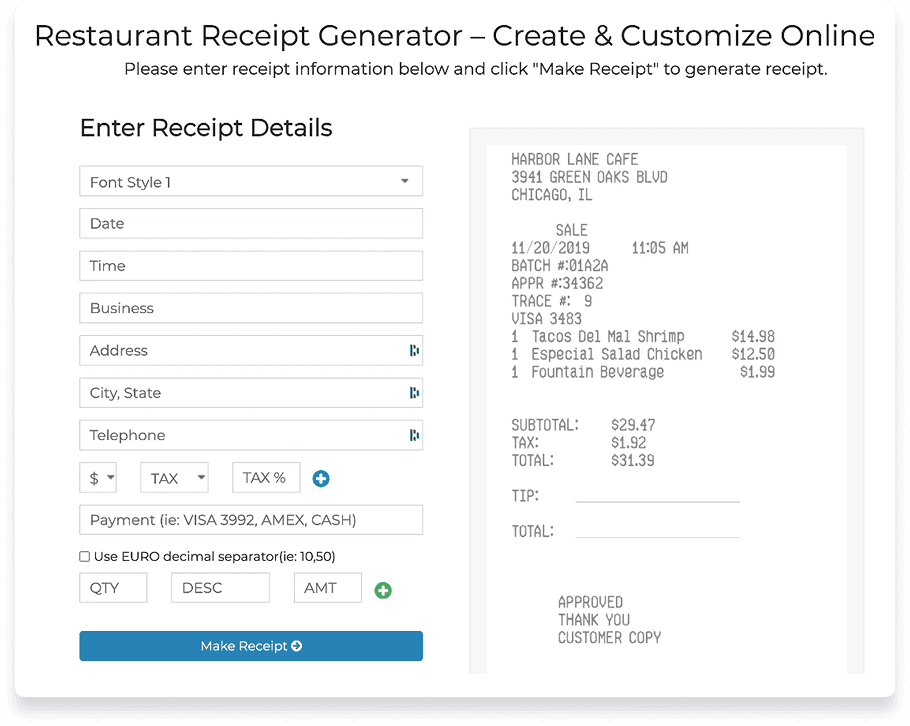Click the randomize icon in the City, State field

tap(414, 392)
